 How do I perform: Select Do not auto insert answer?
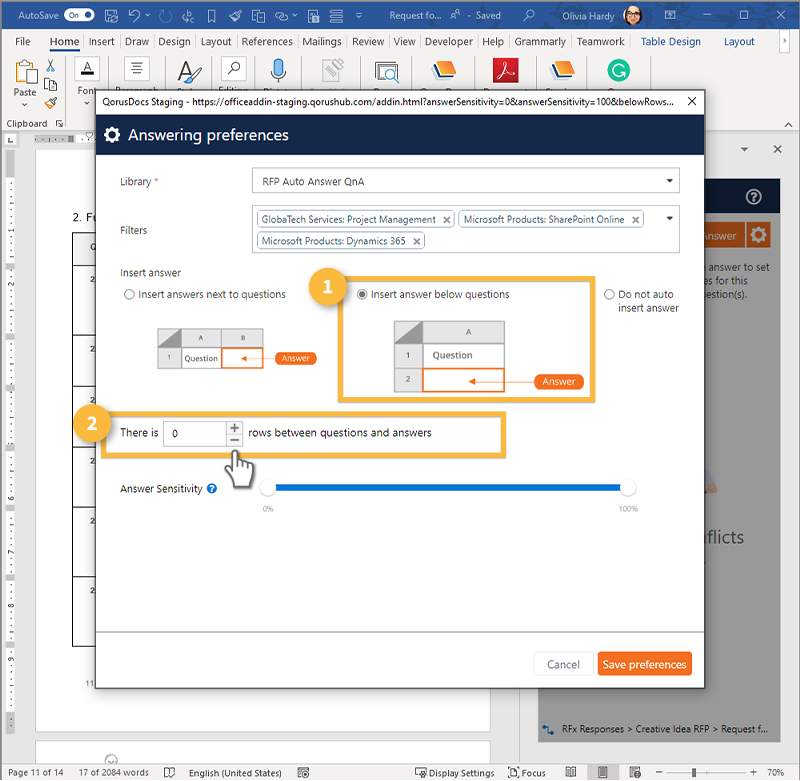tap(609, 294)
